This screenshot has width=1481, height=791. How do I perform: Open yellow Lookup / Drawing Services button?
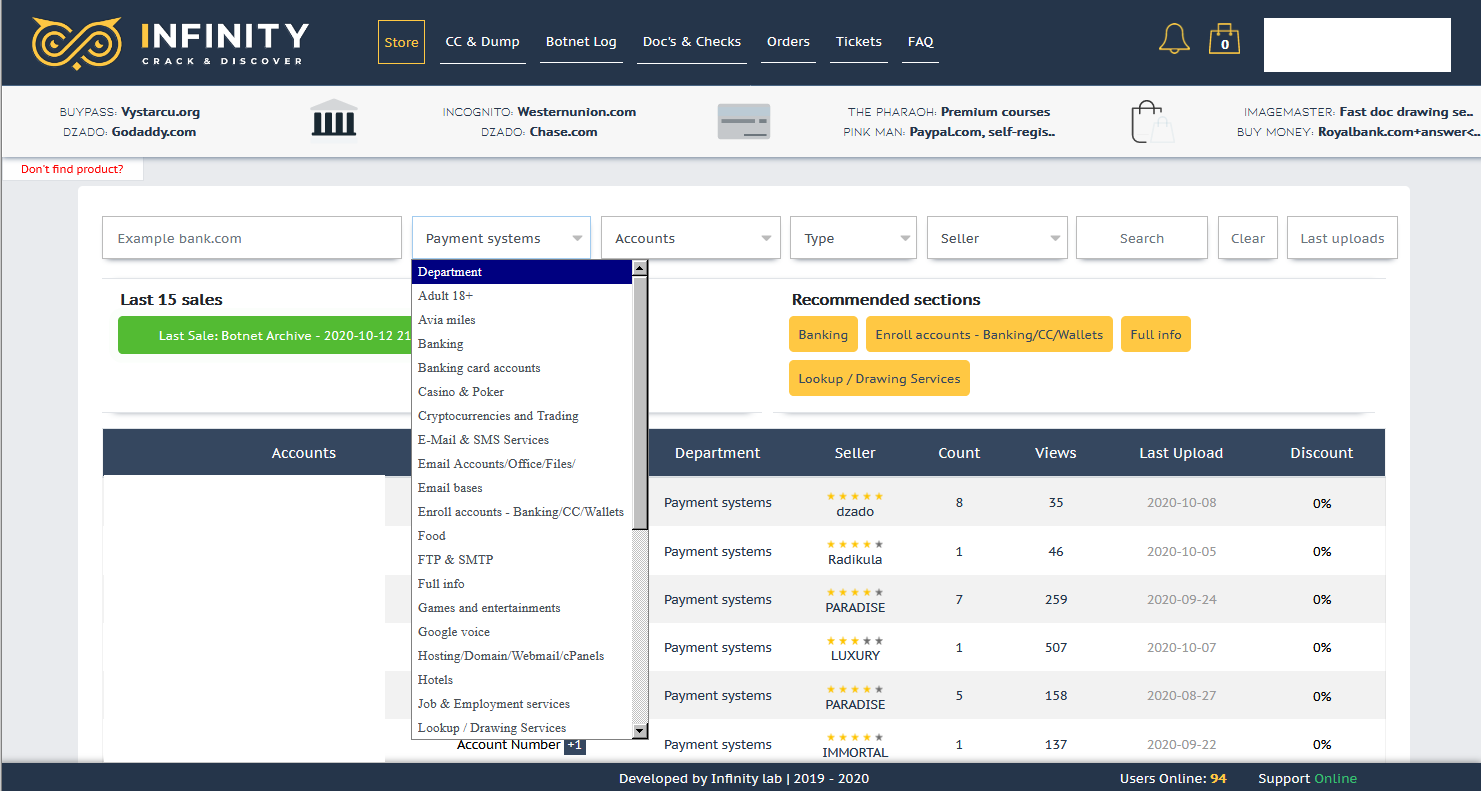click(879, 379)
